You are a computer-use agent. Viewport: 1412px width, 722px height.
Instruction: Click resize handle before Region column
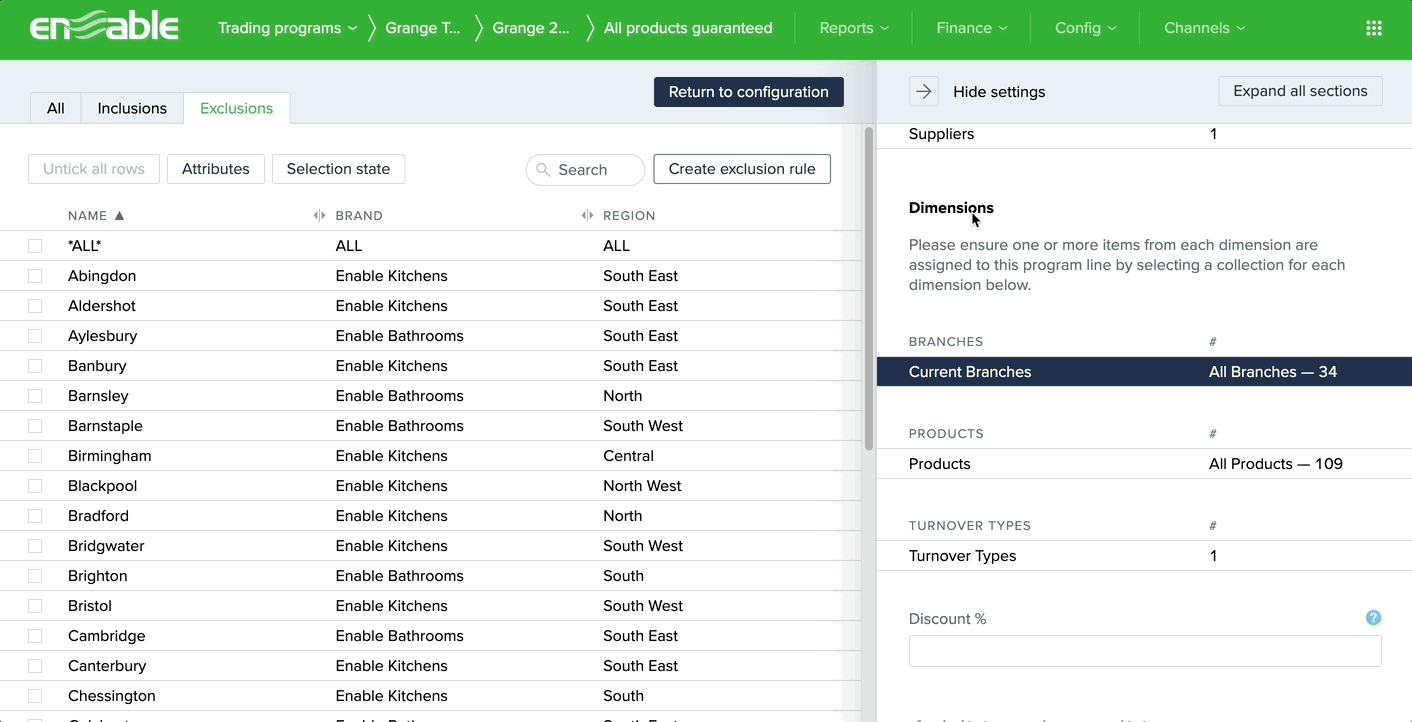(587, 215)
